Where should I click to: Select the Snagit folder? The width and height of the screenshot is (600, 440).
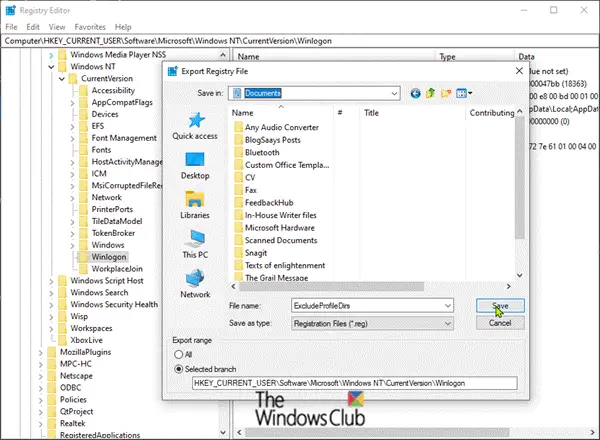coord(251,253)
